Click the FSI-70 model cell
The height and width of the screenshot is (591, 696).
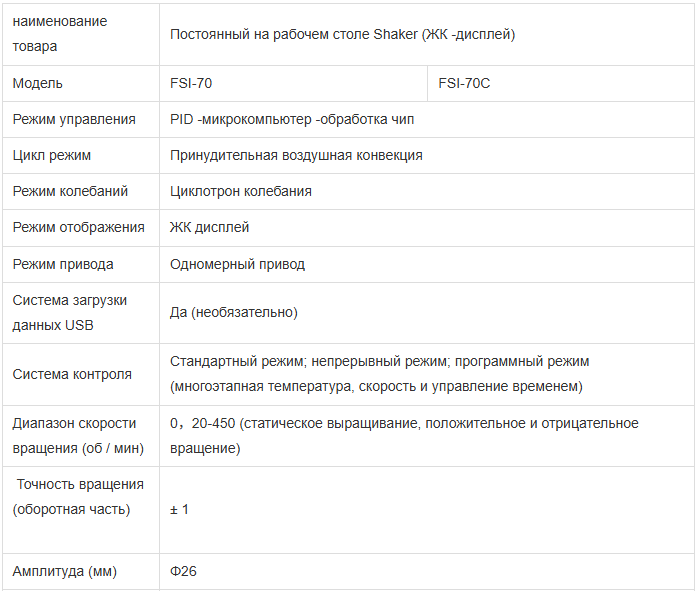click(293, 83)
